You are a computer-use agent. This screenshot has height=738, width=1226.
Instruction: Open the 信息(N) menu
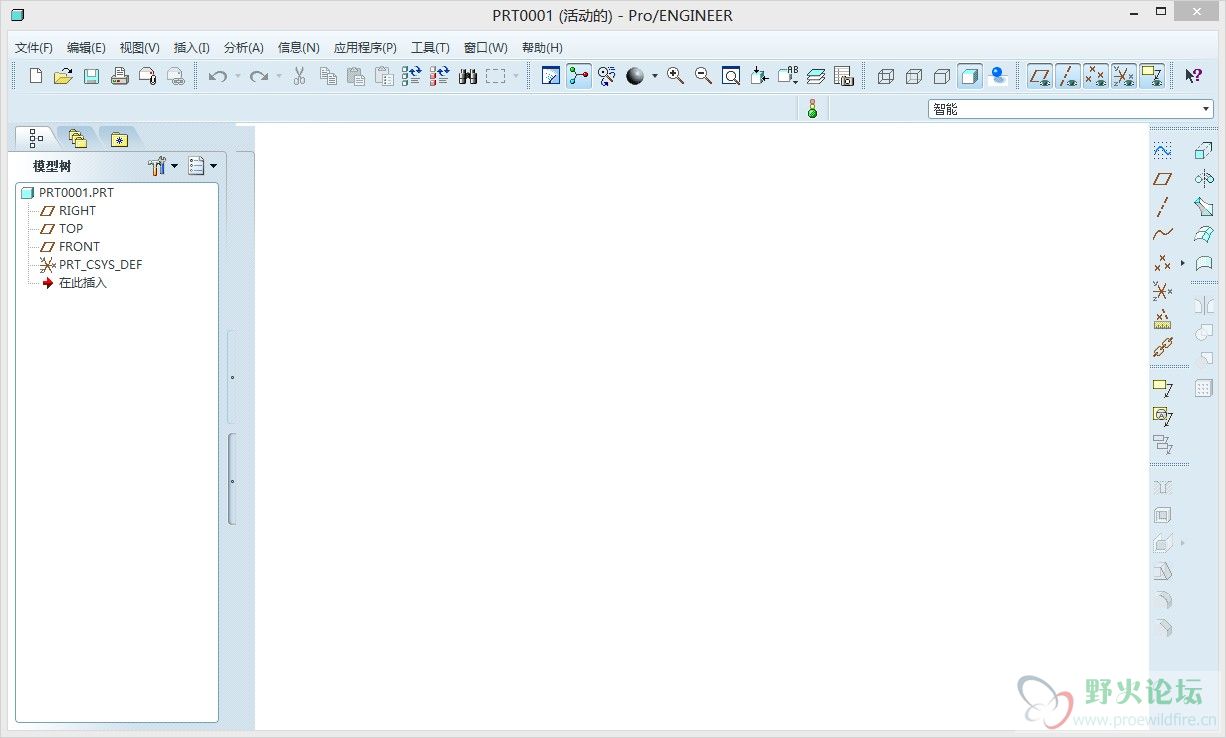(x=299, y=47)
